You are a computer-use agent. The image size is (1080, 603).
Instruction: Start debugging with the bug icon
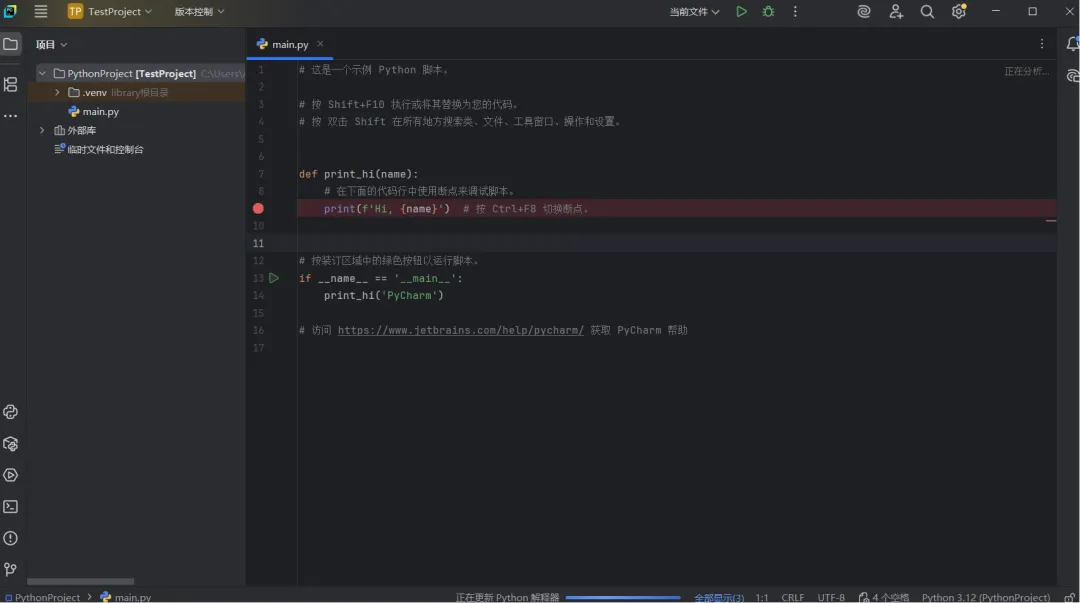[768, 12]
